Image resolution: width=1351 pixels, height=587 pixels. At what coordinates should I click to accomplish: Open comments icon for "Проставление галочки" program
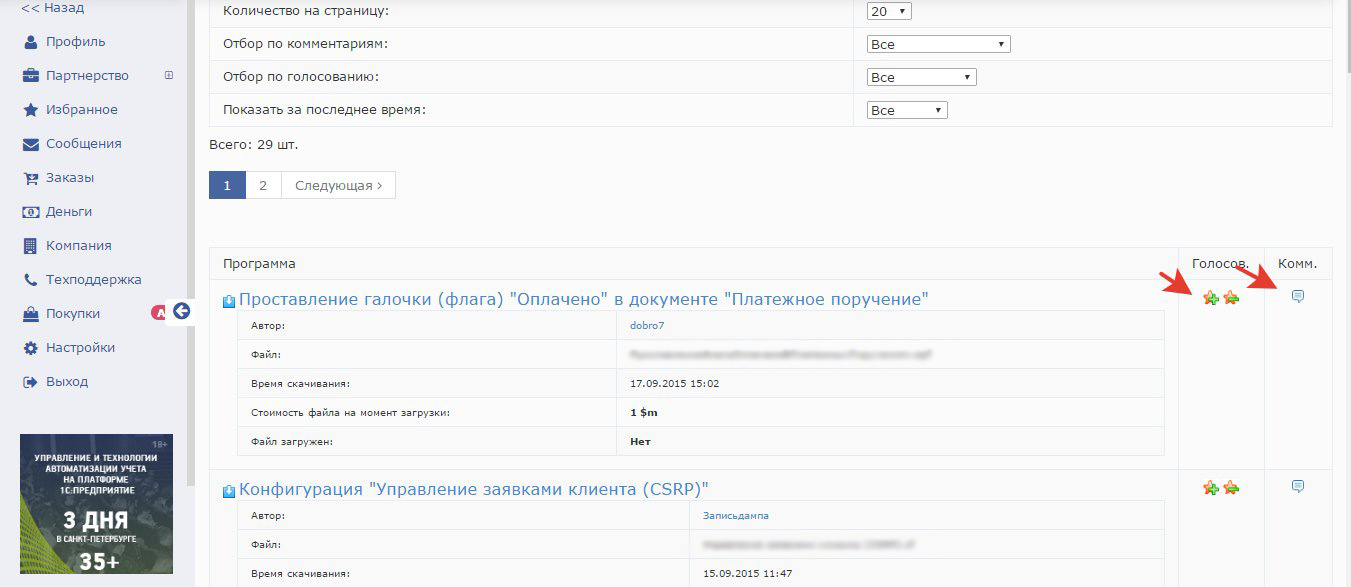pyautogui.click(x=1298, y=296)
